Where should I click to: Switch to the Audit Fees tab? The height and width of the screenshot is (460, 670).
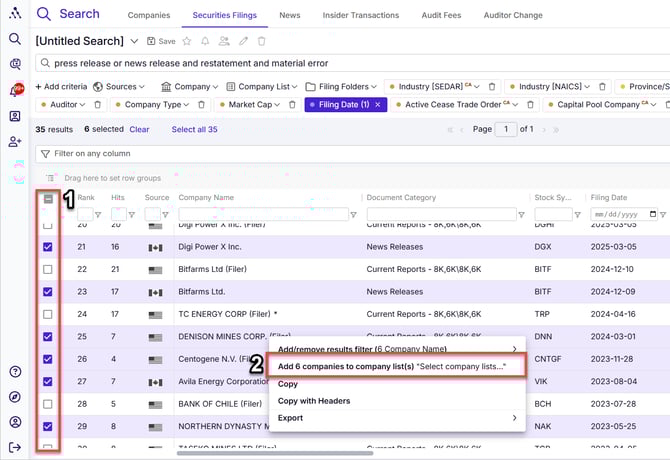coord(441,15)
